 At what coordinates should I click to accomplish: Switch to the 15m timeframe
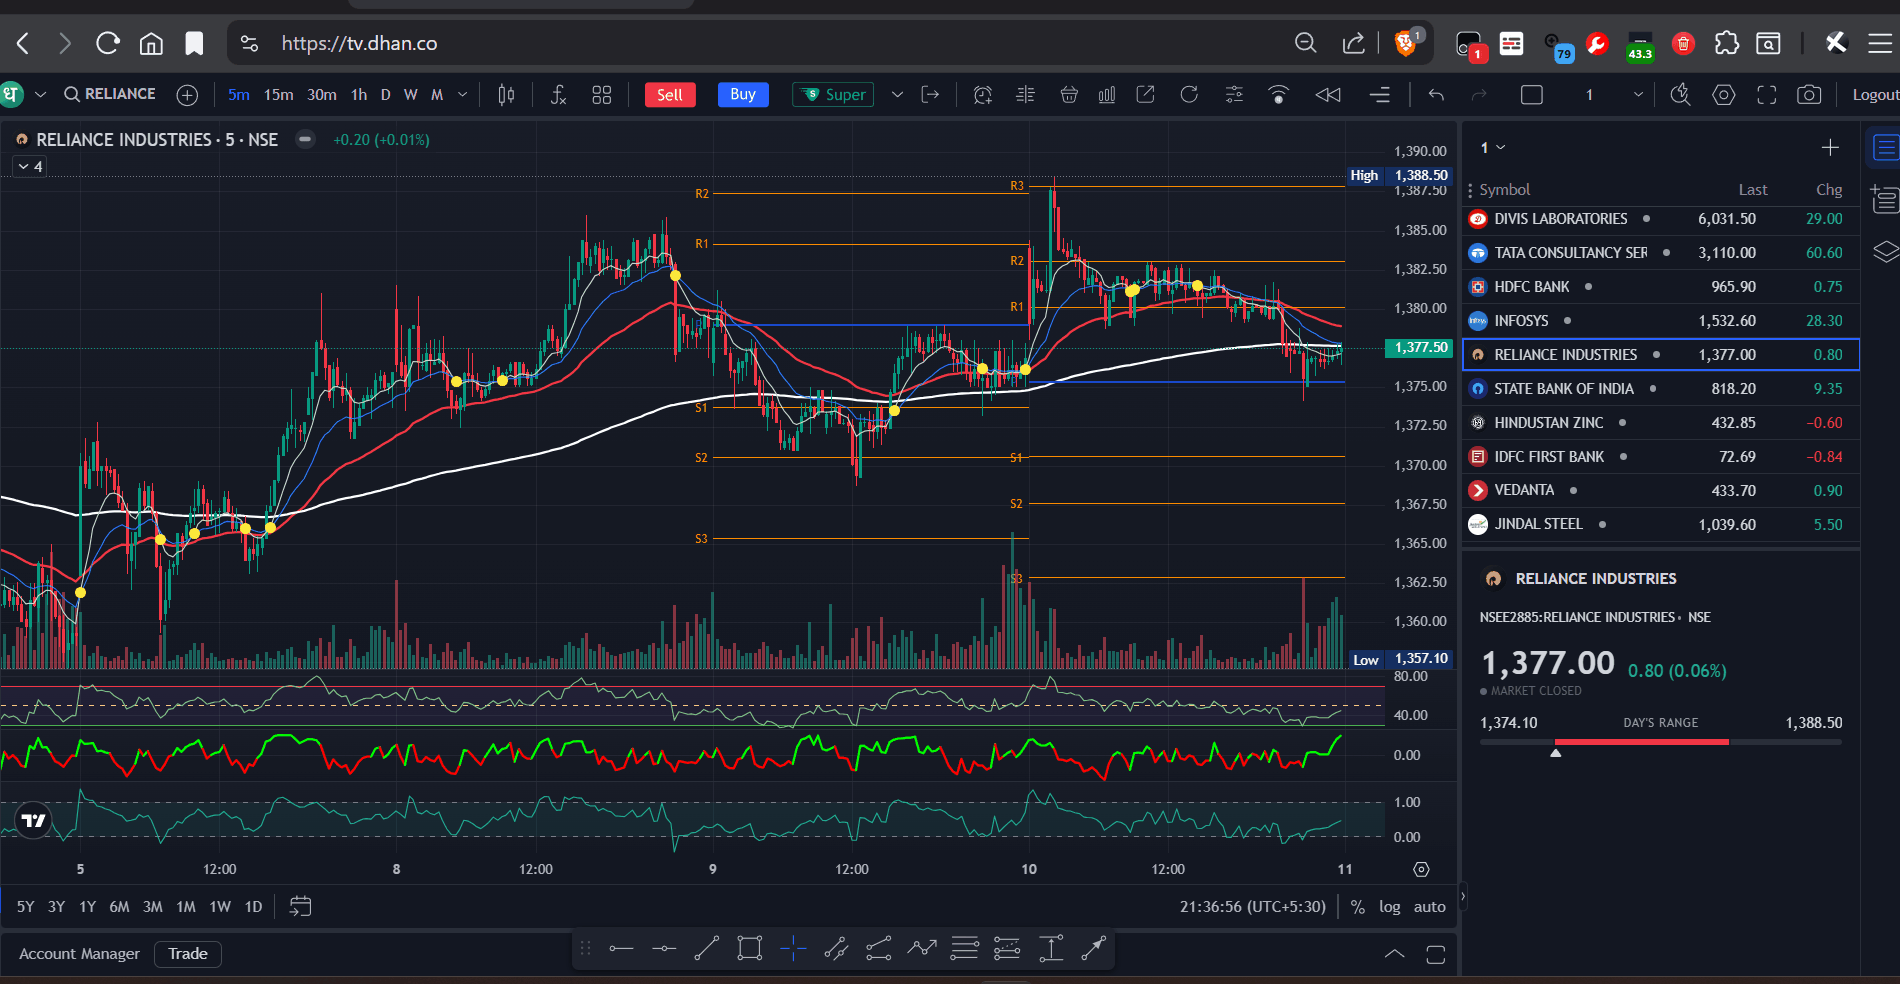tap(278, 95)
